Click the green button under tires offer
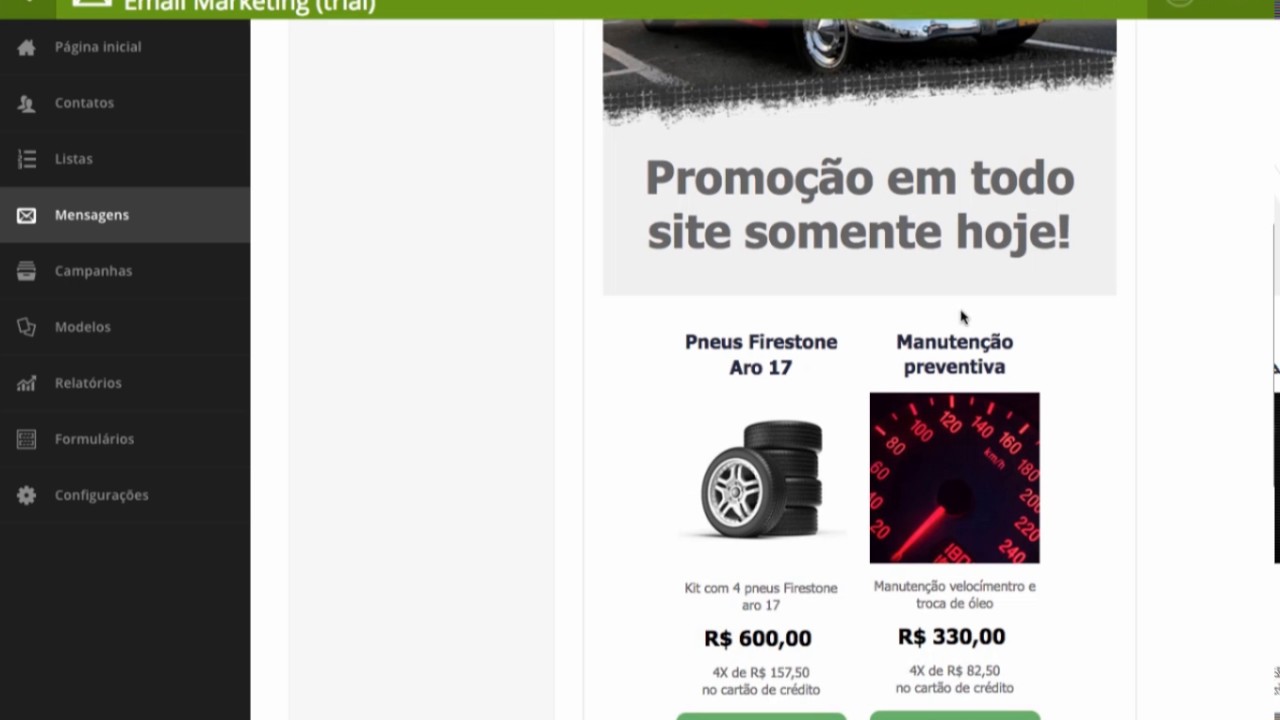 click(x=761, y=716)
